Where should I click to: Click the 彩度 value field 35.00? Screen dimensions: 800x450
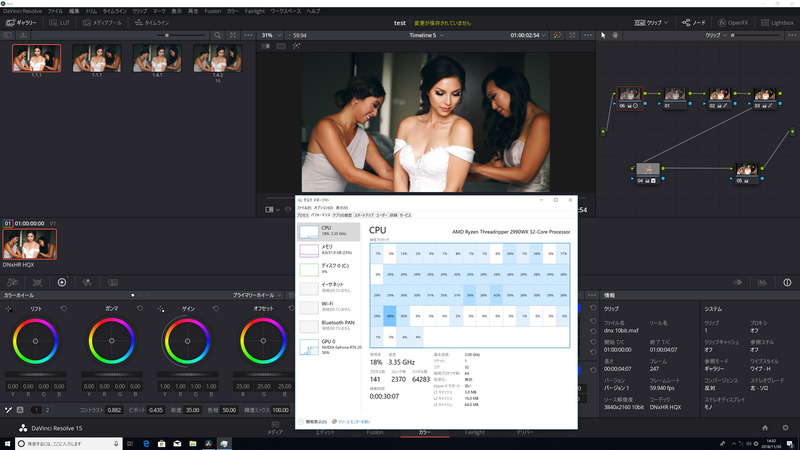click(192, 410)
